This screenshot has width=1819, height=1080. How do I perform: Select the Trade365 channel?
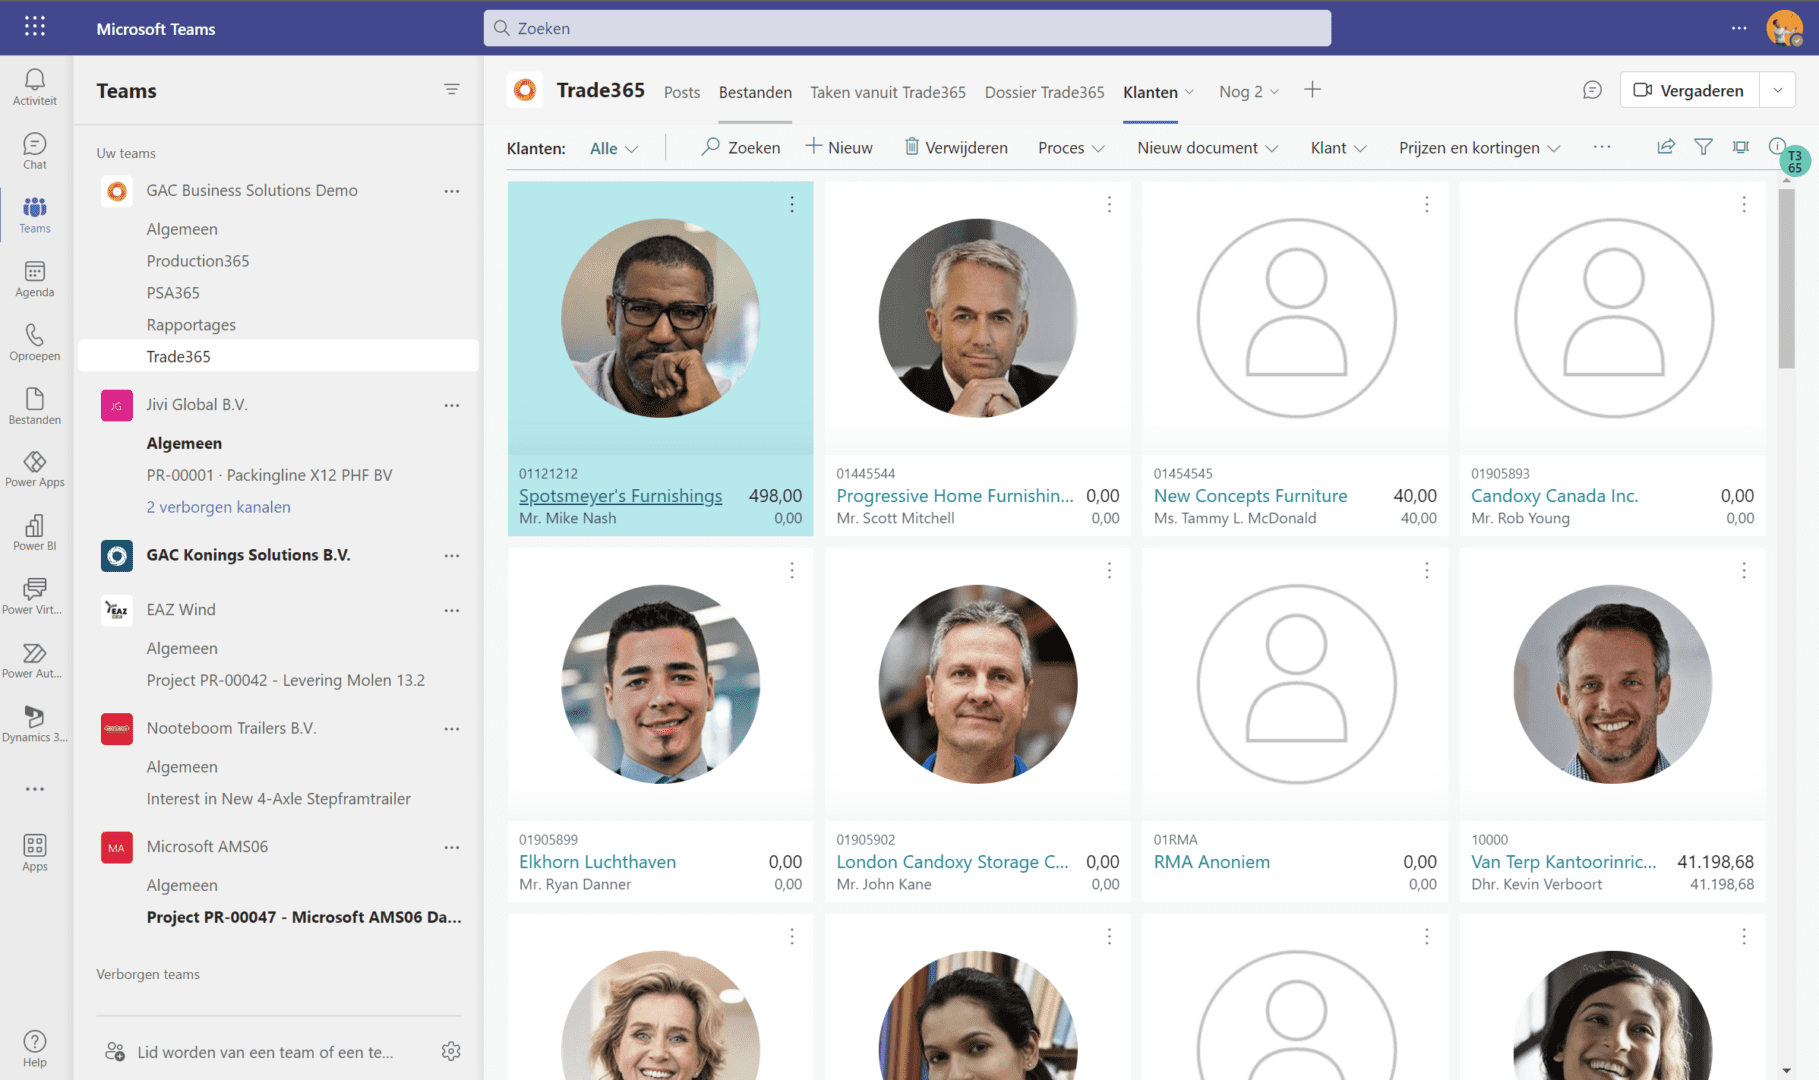(x=278, y=356)
